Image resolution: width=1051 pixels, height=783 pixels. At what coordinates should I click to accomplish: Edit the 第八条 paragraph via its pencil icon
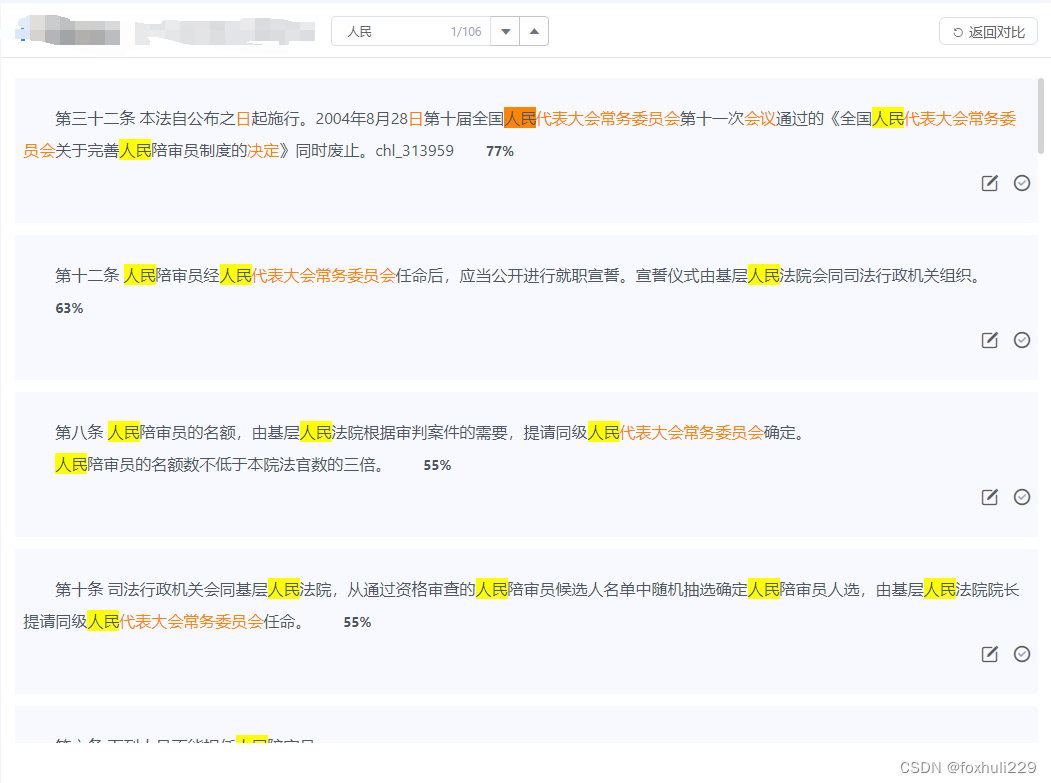click(989, 497)
